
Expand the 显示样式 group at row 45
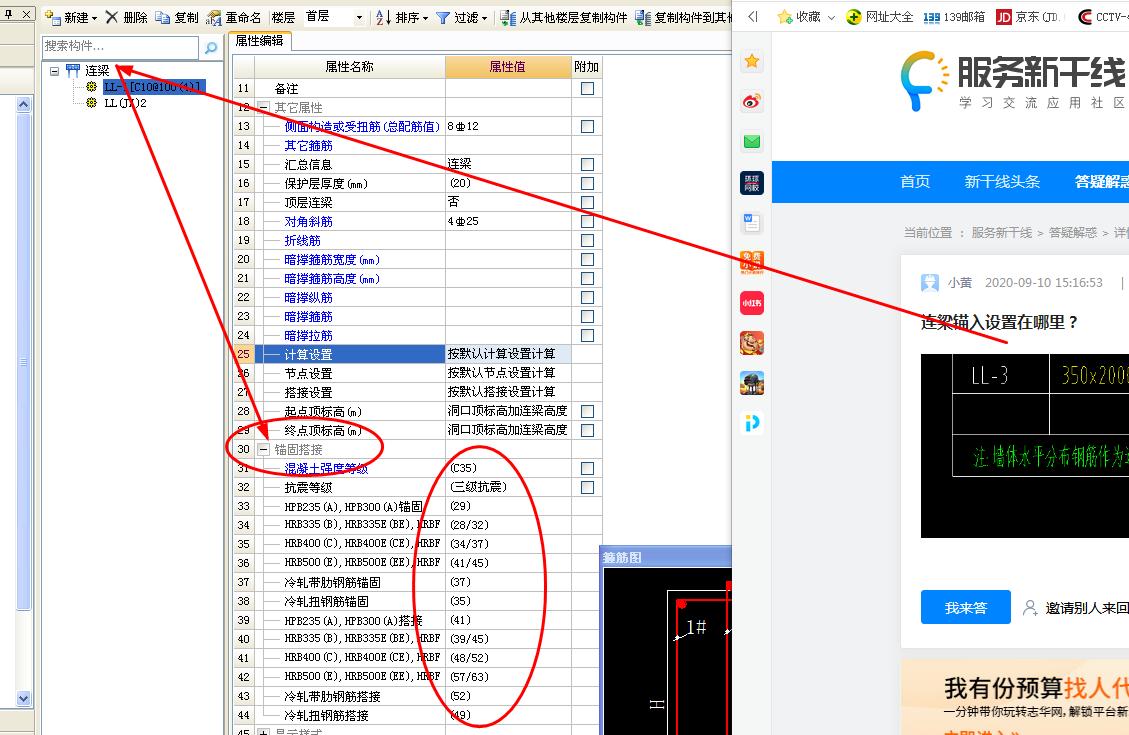pyautogui.click(x=264, y=731)
